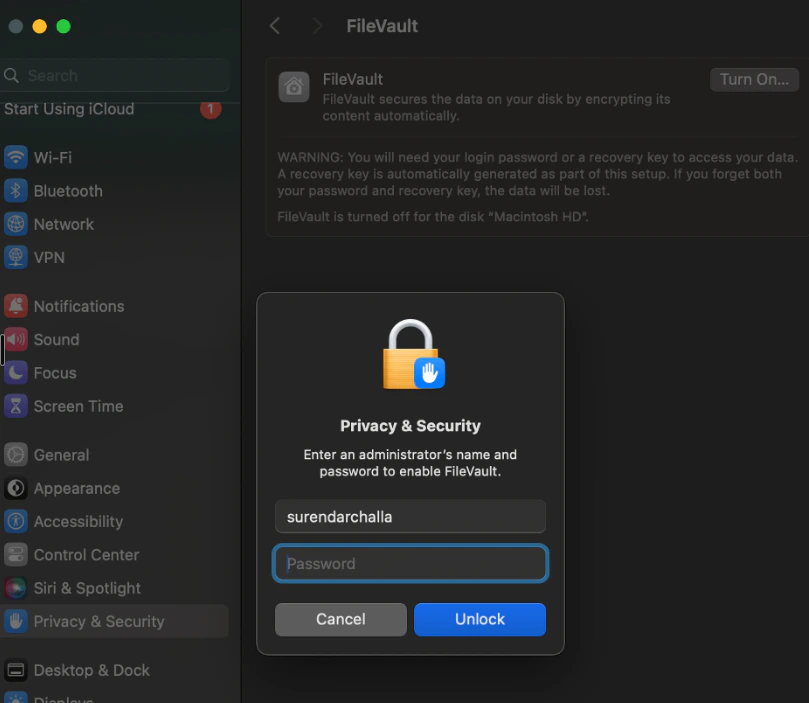This screenshot has width=809, height=703.
Task: Click the Turn On... FileVault button
Action: (x=754, y=79)
